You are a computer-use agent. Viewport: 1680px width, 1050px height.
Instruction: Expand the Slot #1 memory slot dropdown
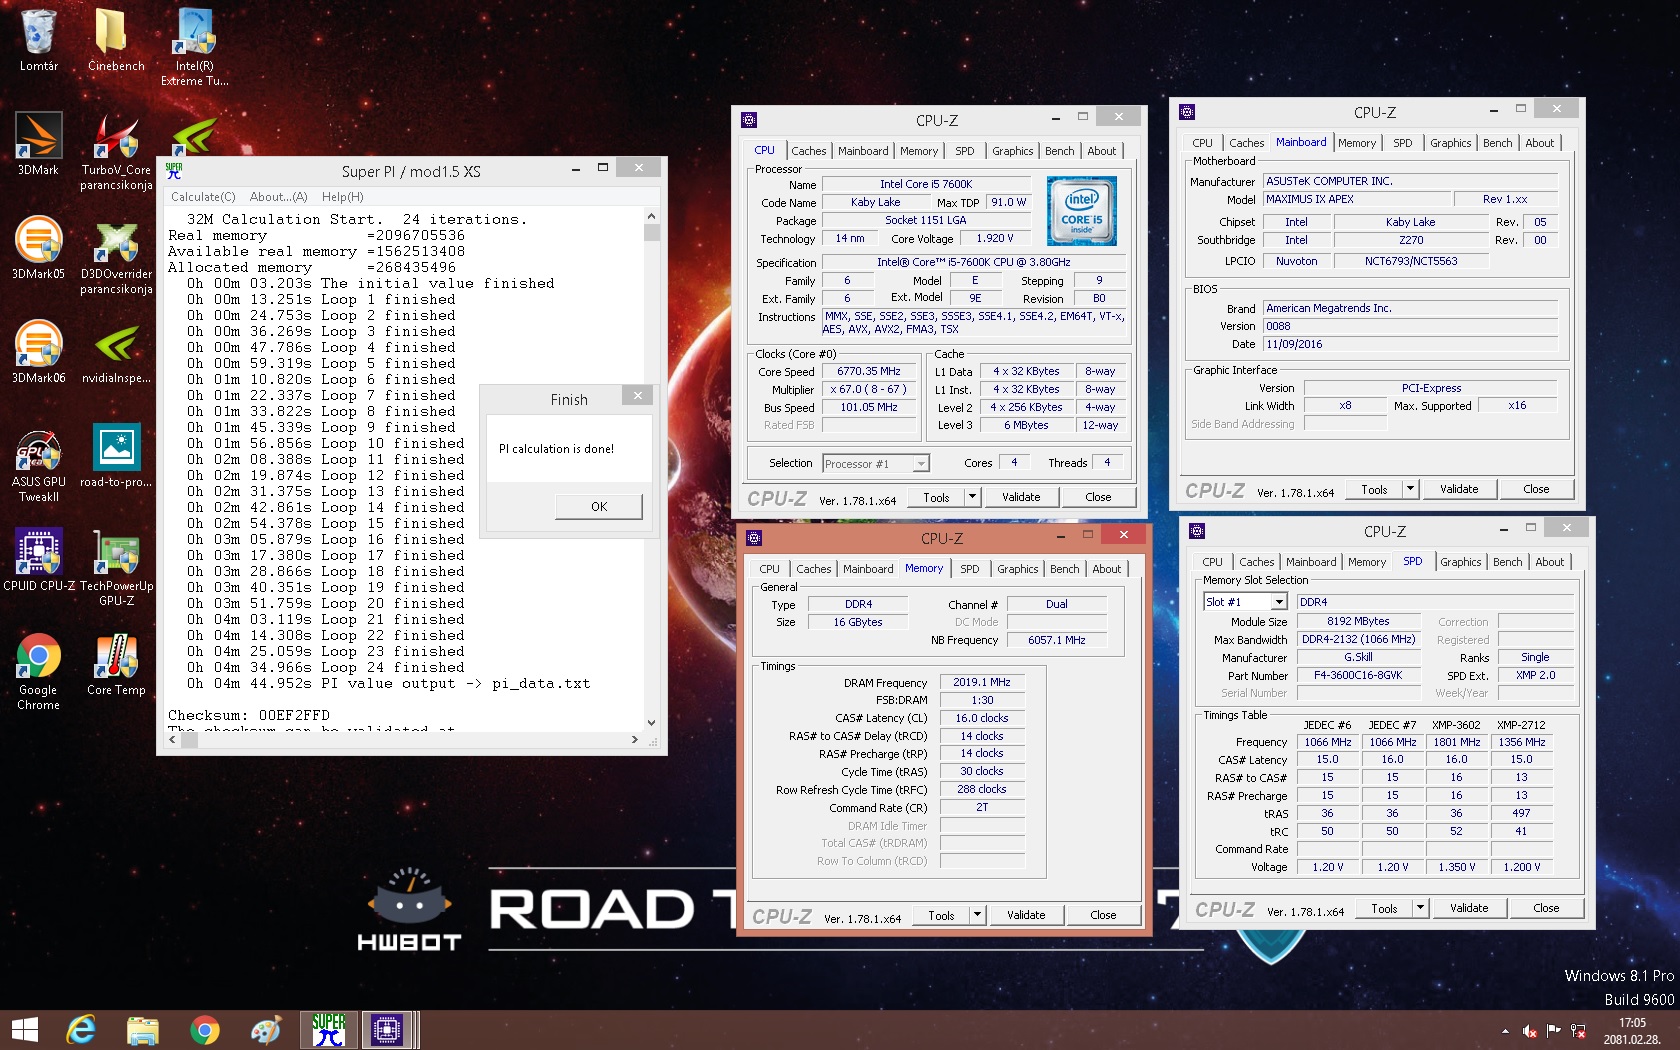(1279, 602)
